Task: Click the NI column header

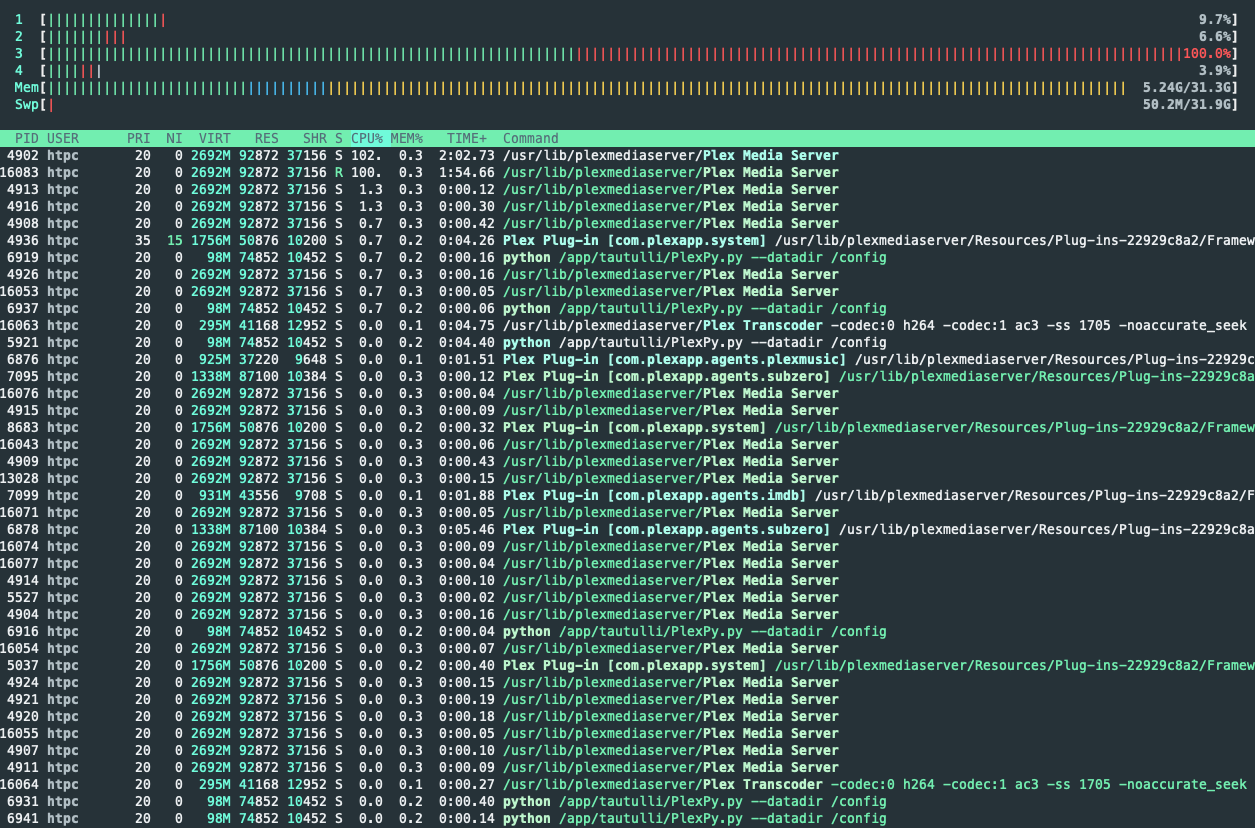Action: point(174,138)
